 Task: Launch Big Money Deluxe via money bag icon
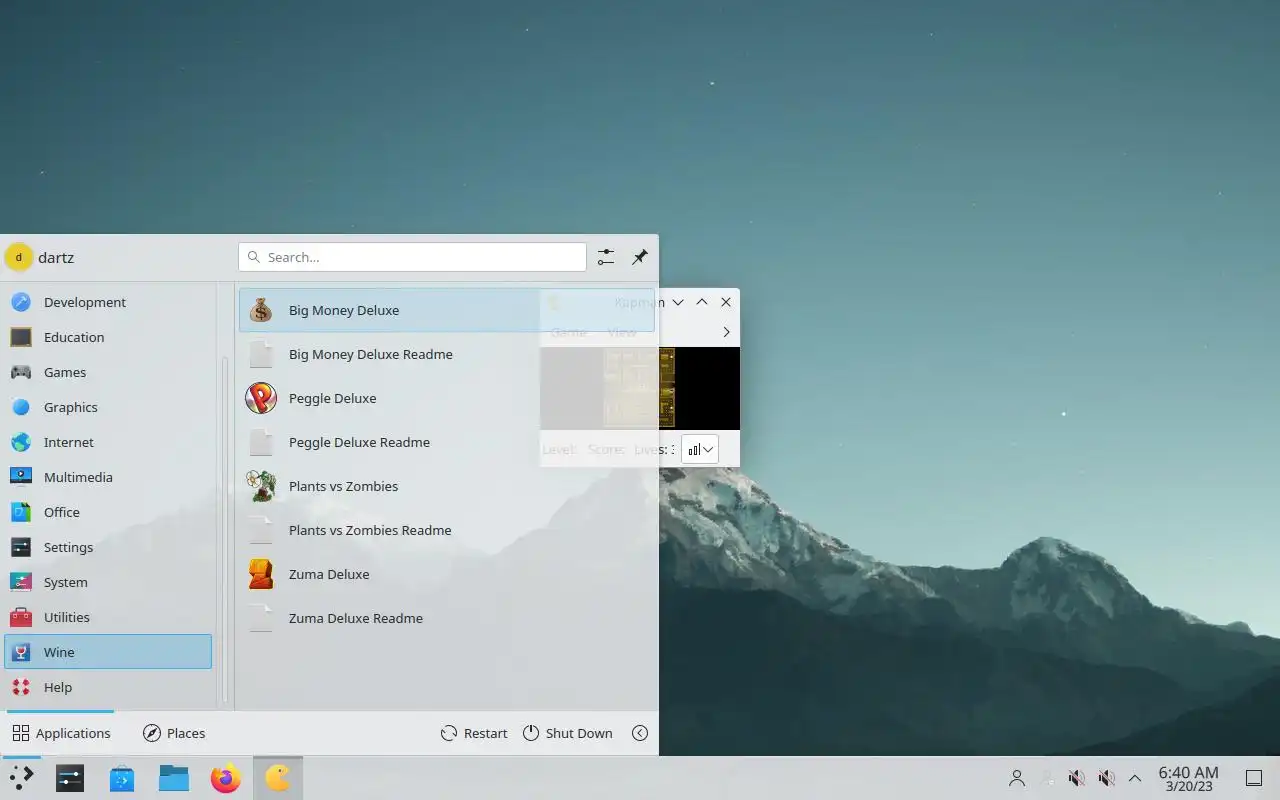261,310
